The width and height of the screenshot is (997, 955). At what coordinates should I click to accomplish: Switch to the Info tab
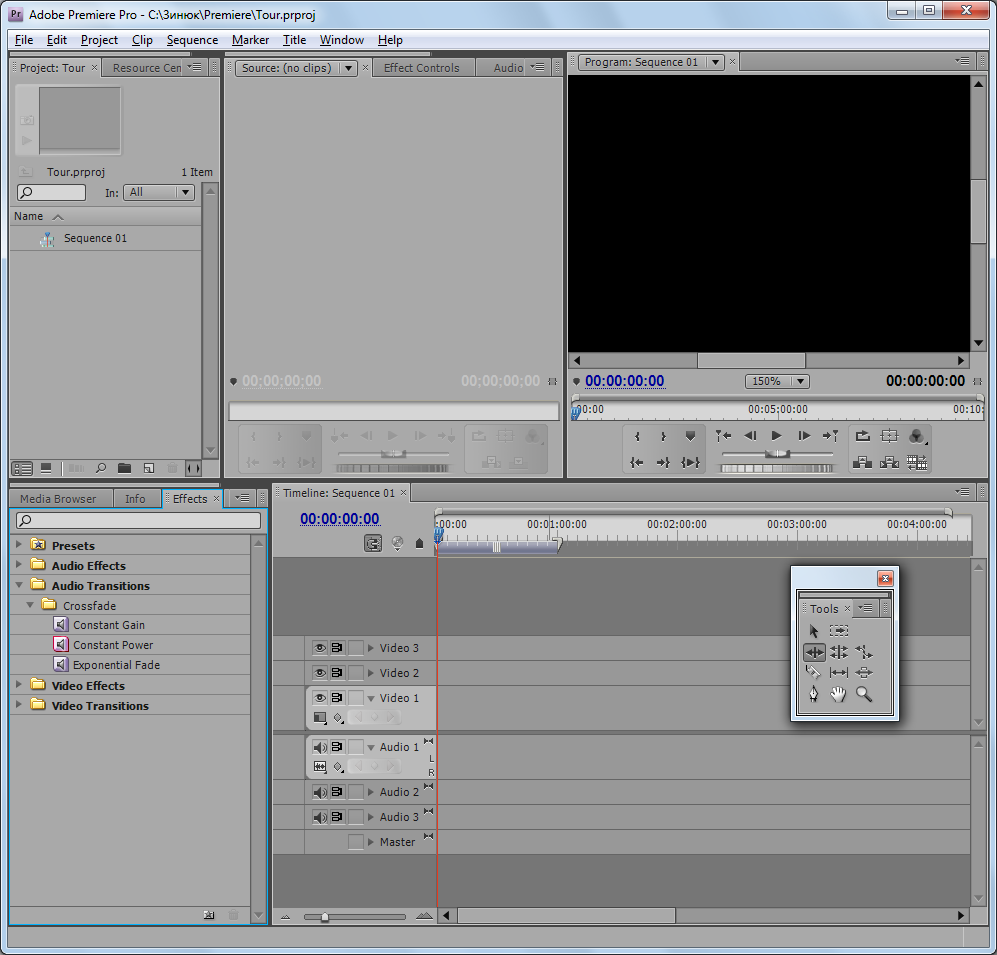[135, 499]
